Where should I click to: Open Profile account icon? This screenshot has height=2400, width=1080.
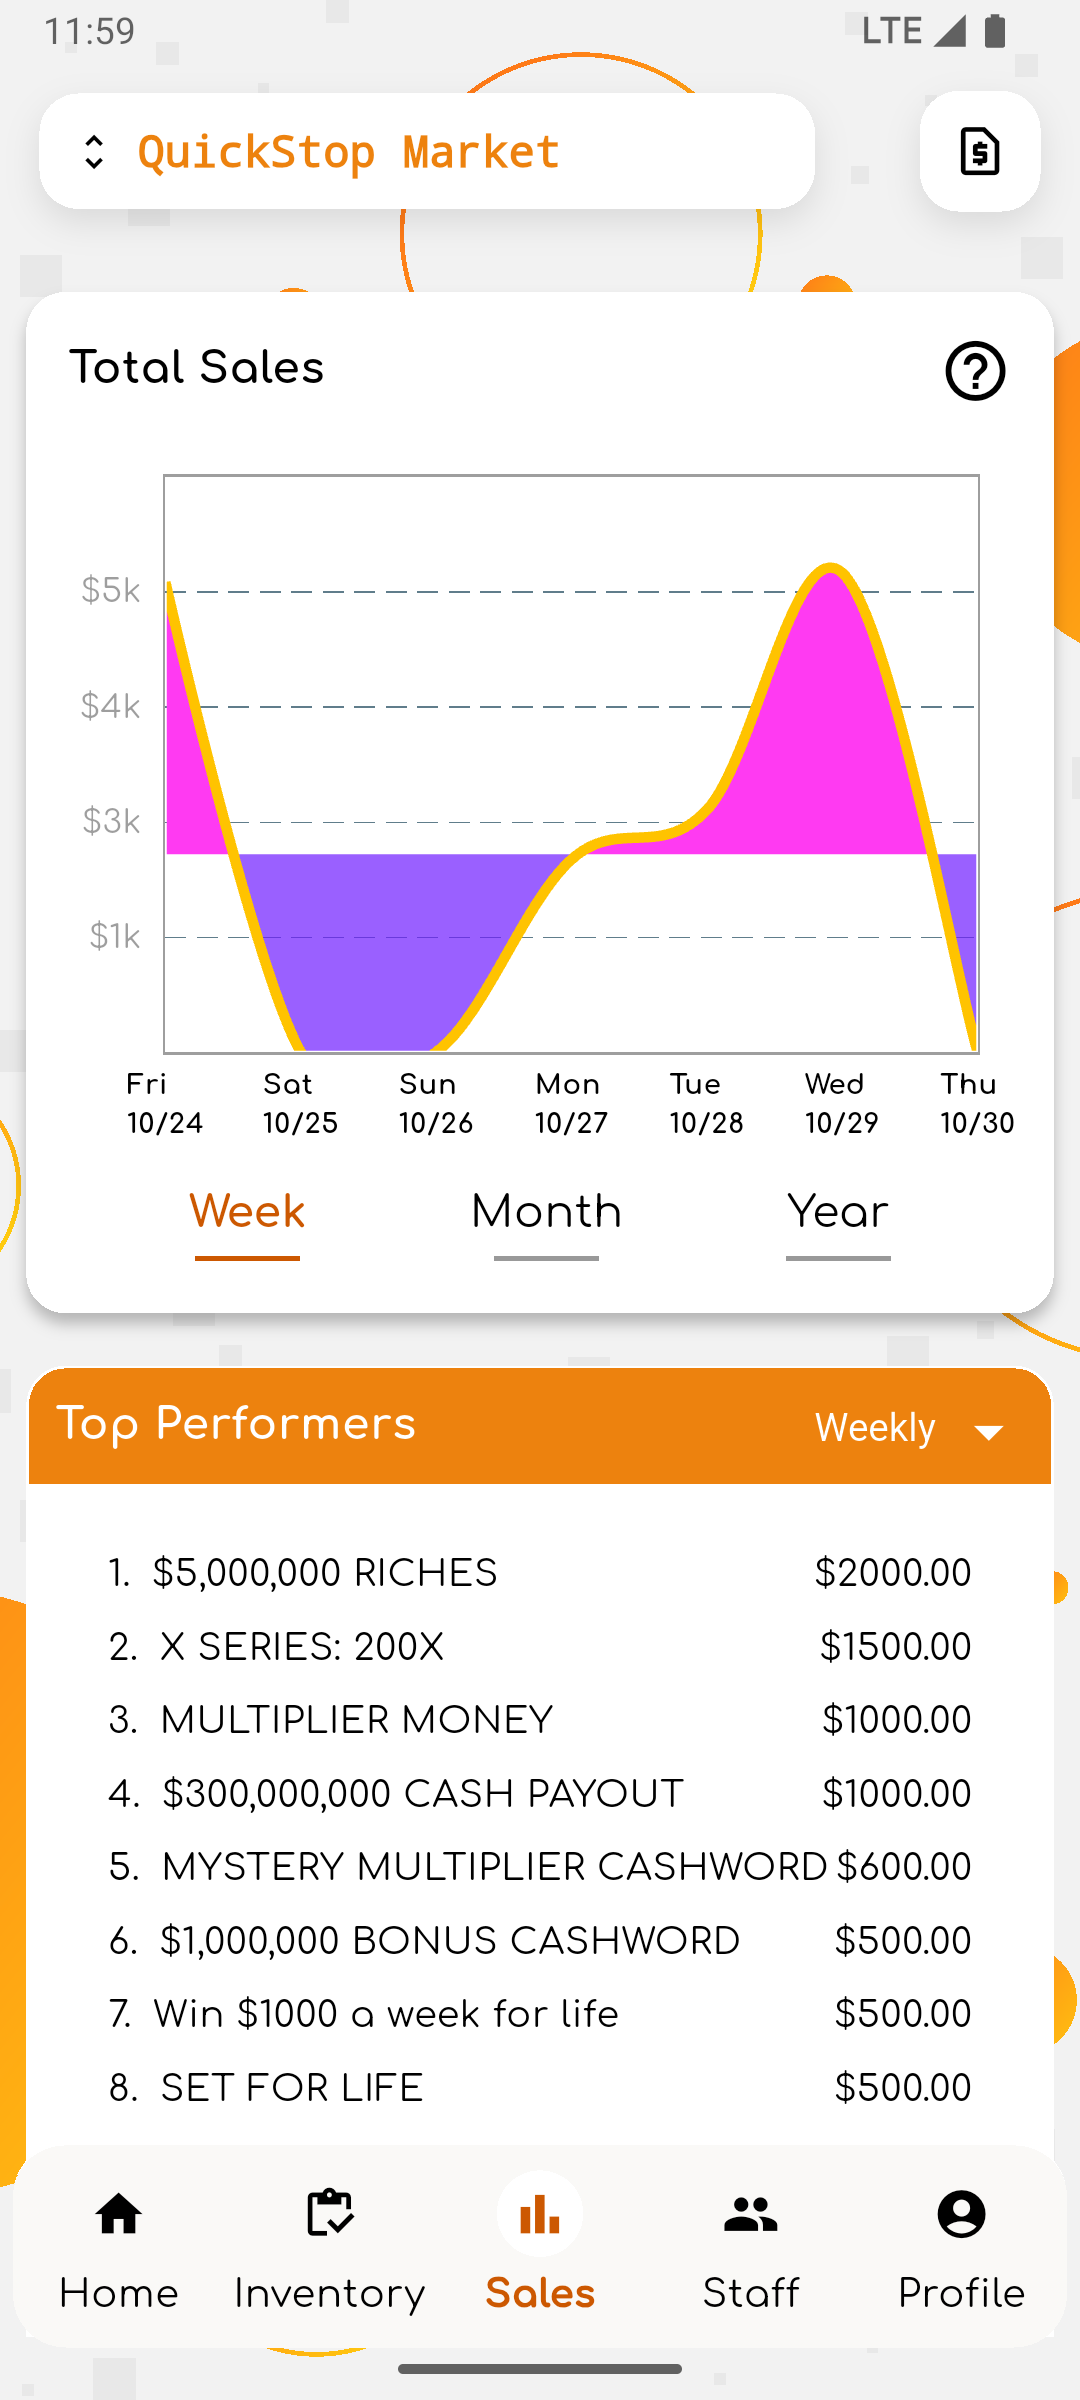coord(961,2215)
